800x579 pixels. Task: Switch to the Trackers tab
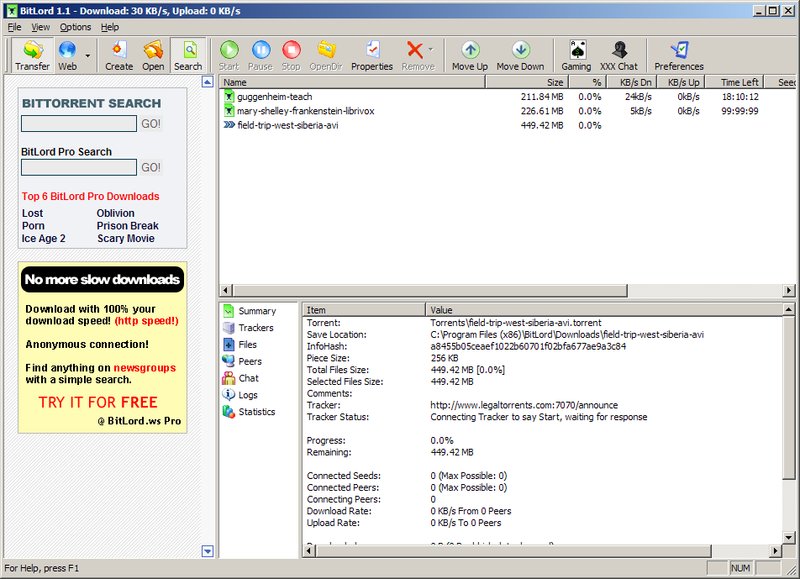(248, 328)
